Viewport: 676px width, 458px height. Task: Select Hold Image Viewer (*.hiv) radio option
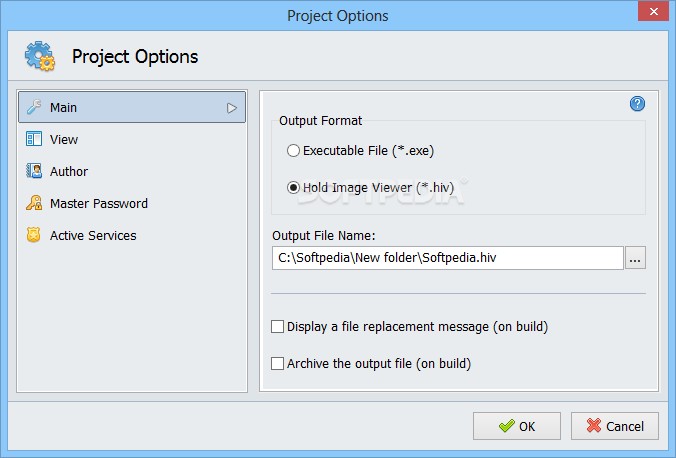click(293, 188)
